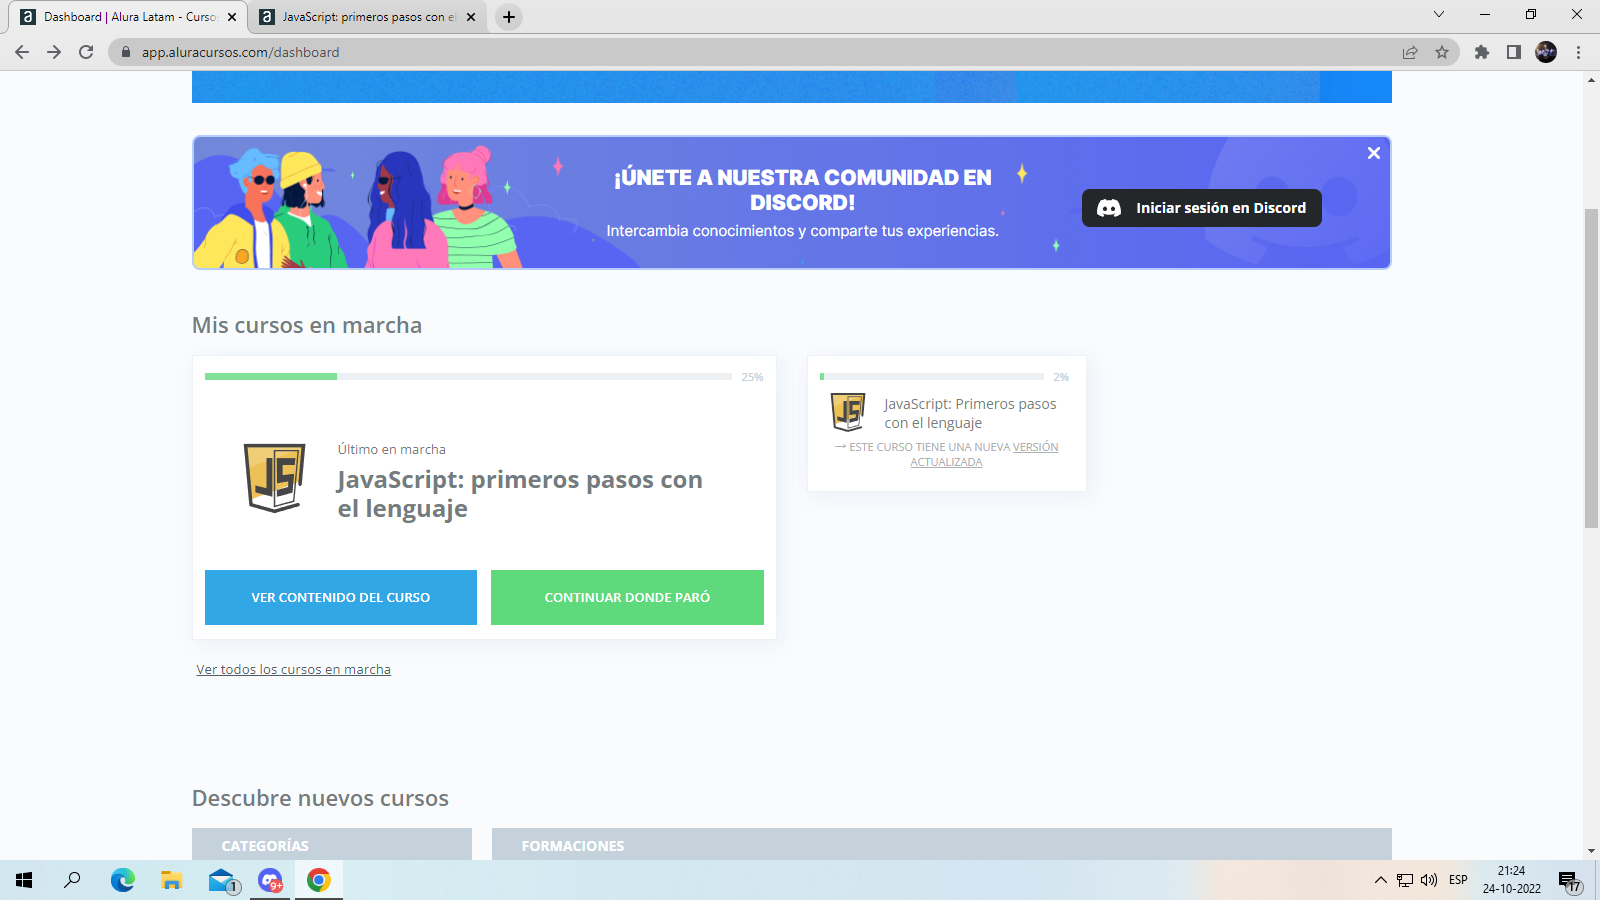Click the scrollbar down arrow
This screenshot has width=1600, height=900.
click(x=1591, y=851)
